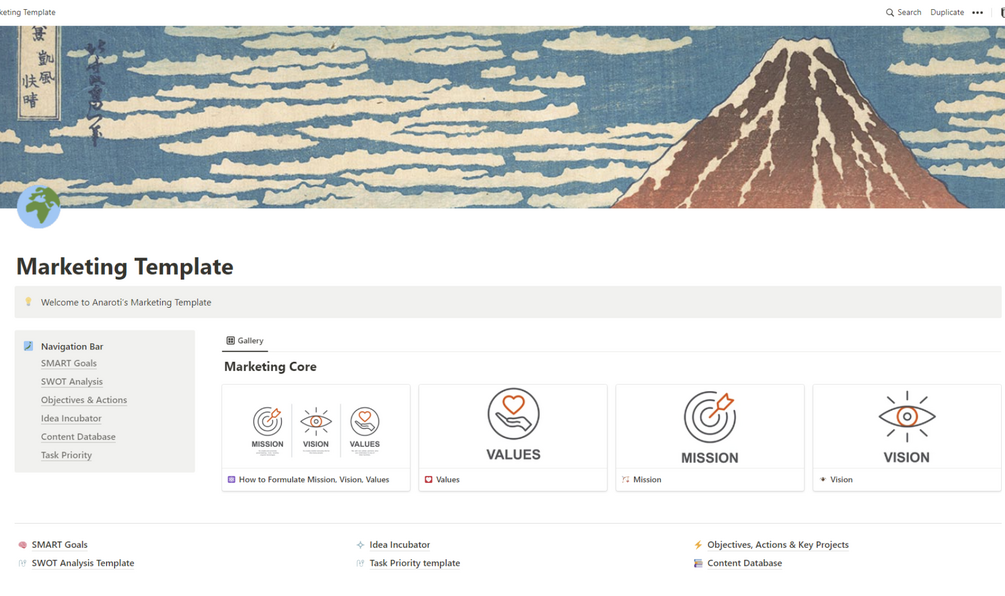The width and height of the screenshot is (1005, 596).
Task: Open the Idea Incubator page link at bottom
Action: pos(399,545)
